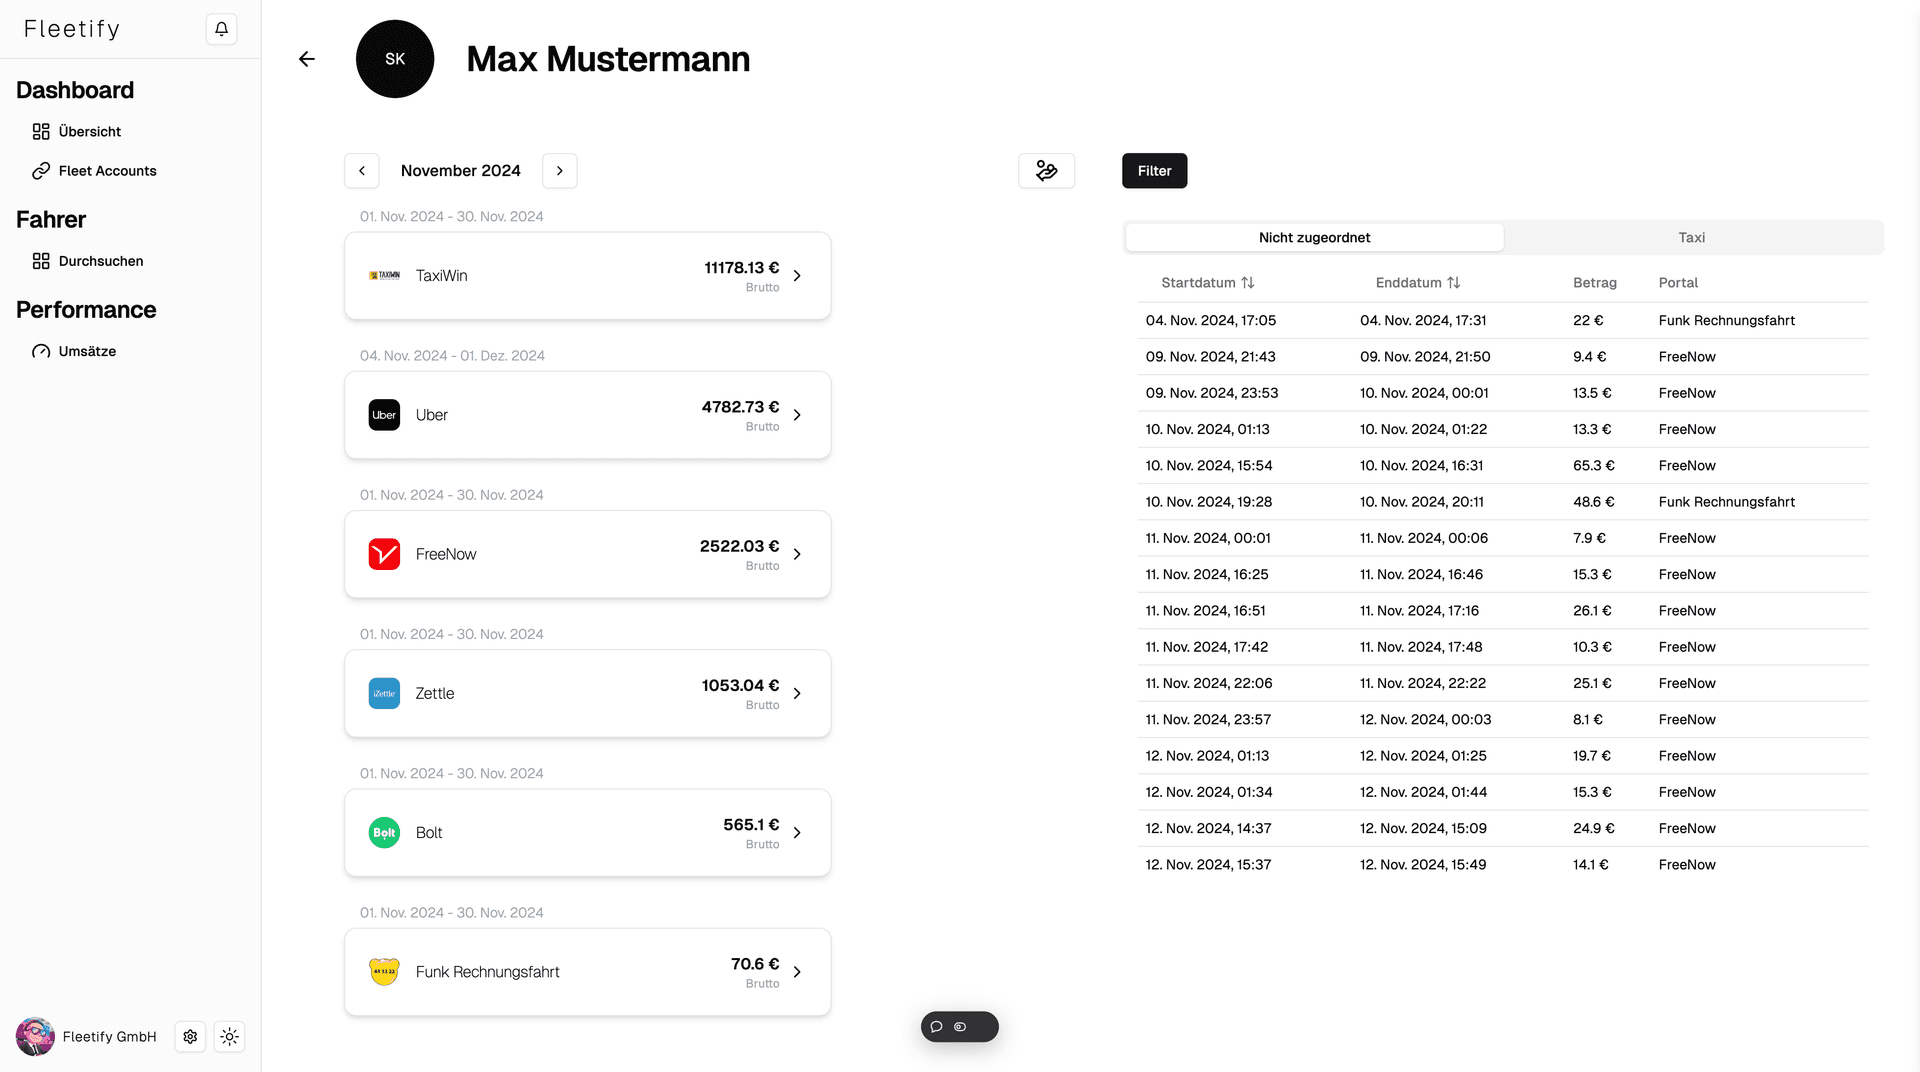Select the Nicht zugeordnet tab
The width and height of the screenshot is (1920, 1072).
click(1314, 238)
